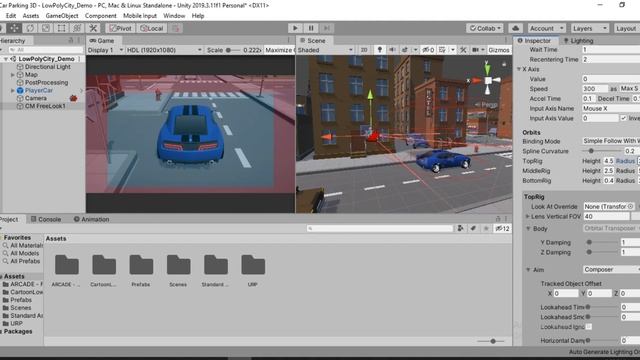Image resolution: width=640 pixels, height=360 pixels.
Task: Open the Display 1 dropdown
Action: pos(105,50)
